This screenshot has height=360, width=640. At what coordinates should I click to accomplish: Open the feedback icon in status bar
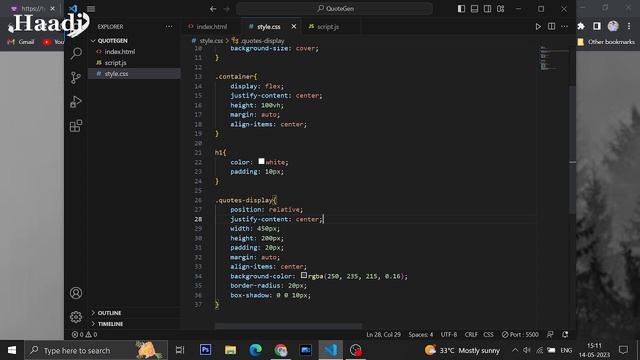550,335
